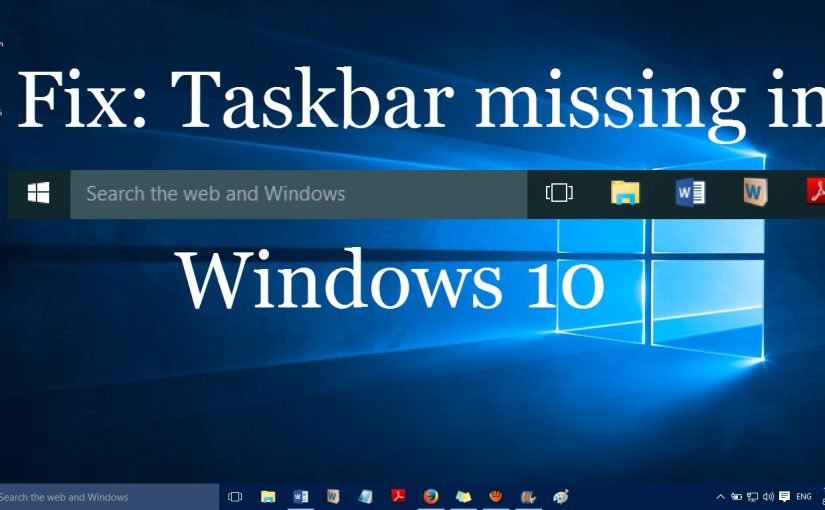
Task: Open the network icon in the system tray
Action: click(x=753, y=496)
